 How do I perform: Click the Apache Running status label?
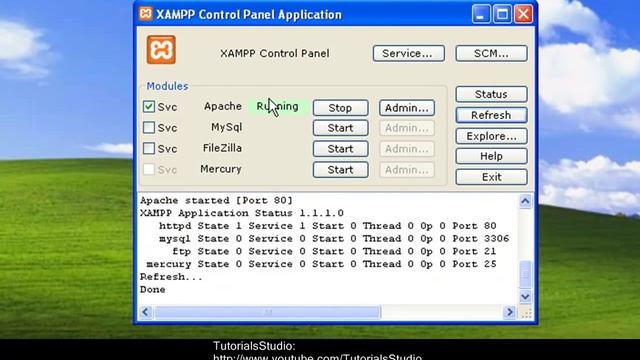(x=278, y=106)
